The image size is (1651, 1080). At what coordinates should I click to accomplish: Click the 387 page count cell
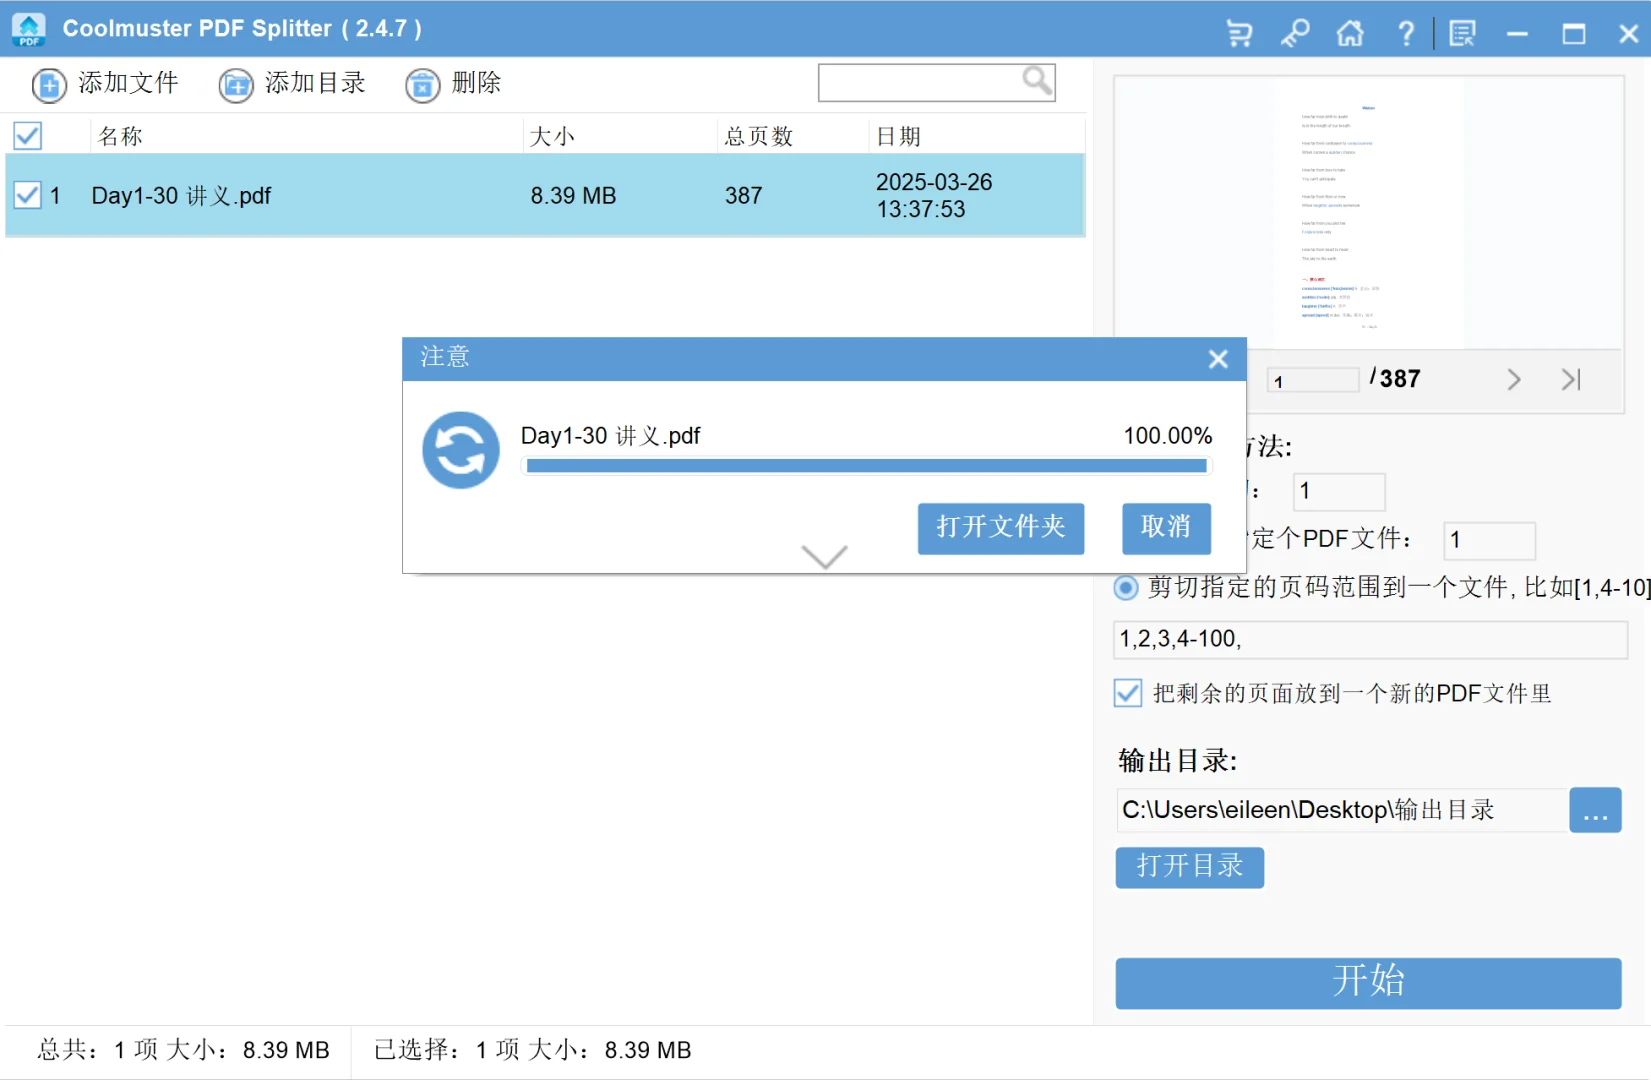coord(744,196)
